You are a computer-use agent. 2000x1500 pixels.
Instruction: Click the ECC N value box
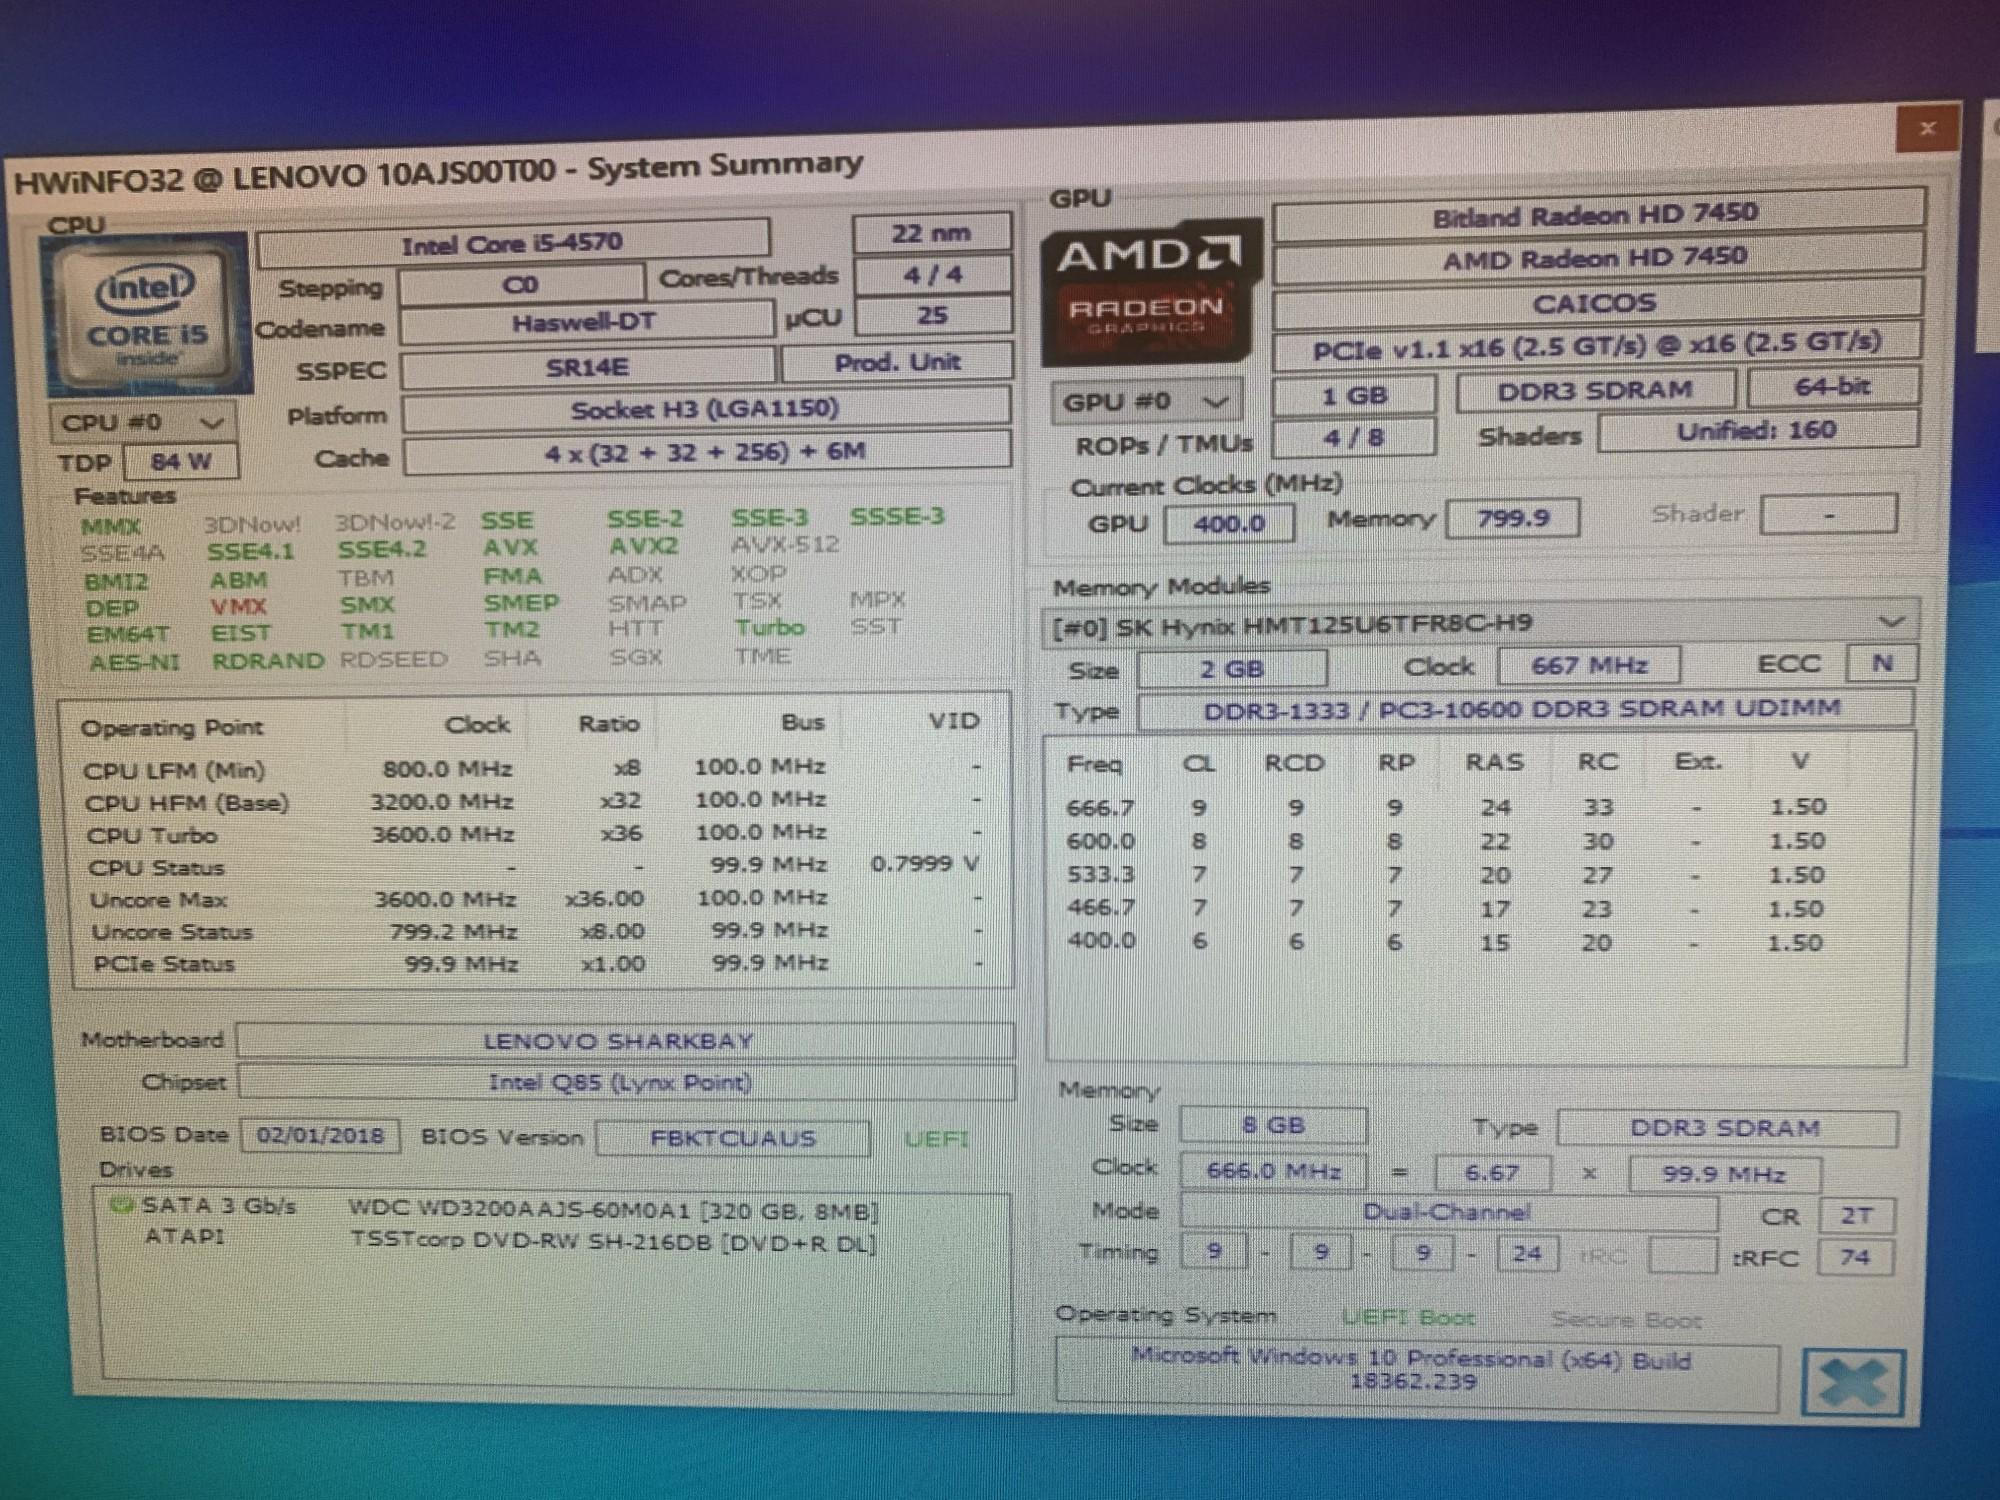point(1882,662)
